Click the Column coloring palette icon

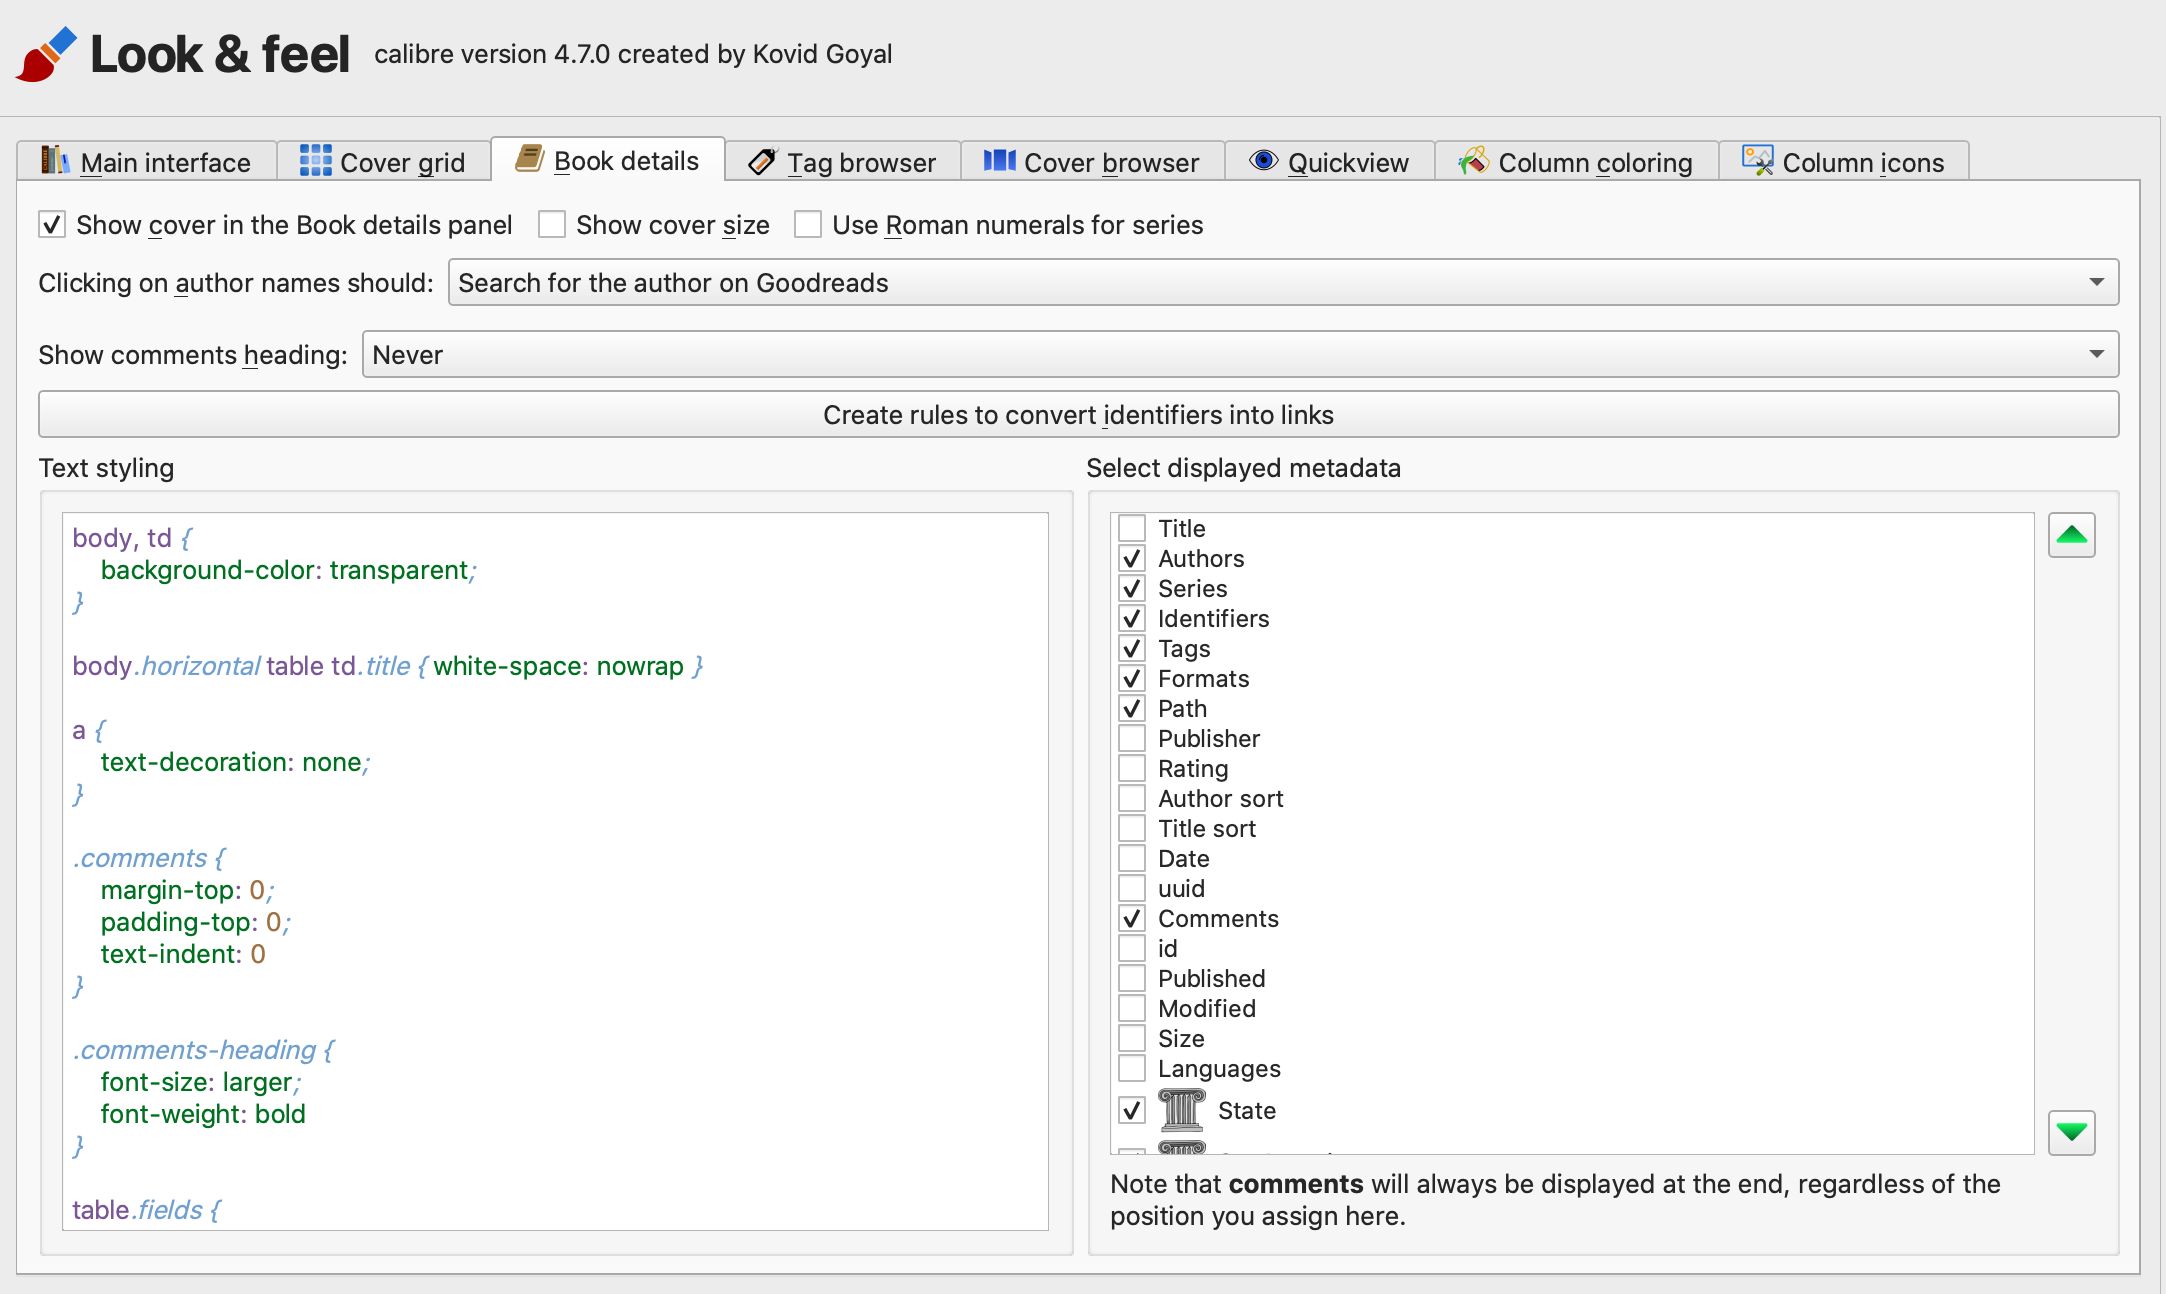click(1473, 161)
